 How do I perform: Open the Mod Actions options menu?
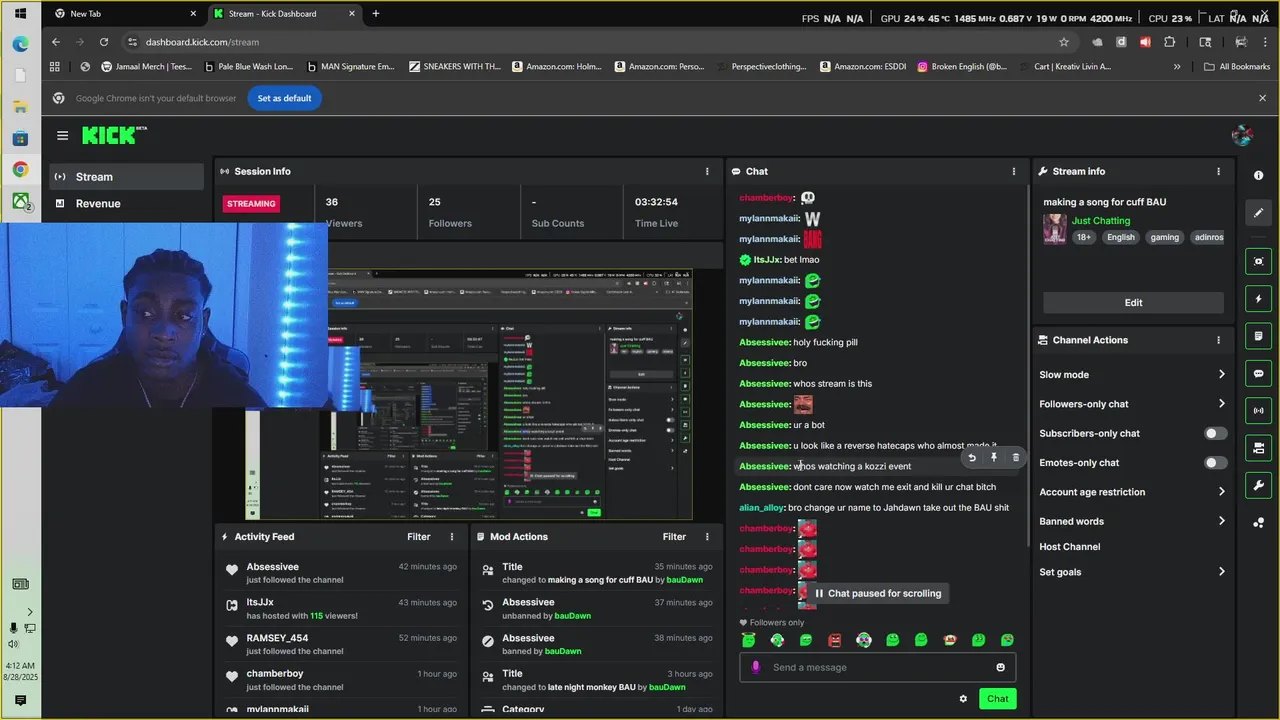(x=707, y=537)
